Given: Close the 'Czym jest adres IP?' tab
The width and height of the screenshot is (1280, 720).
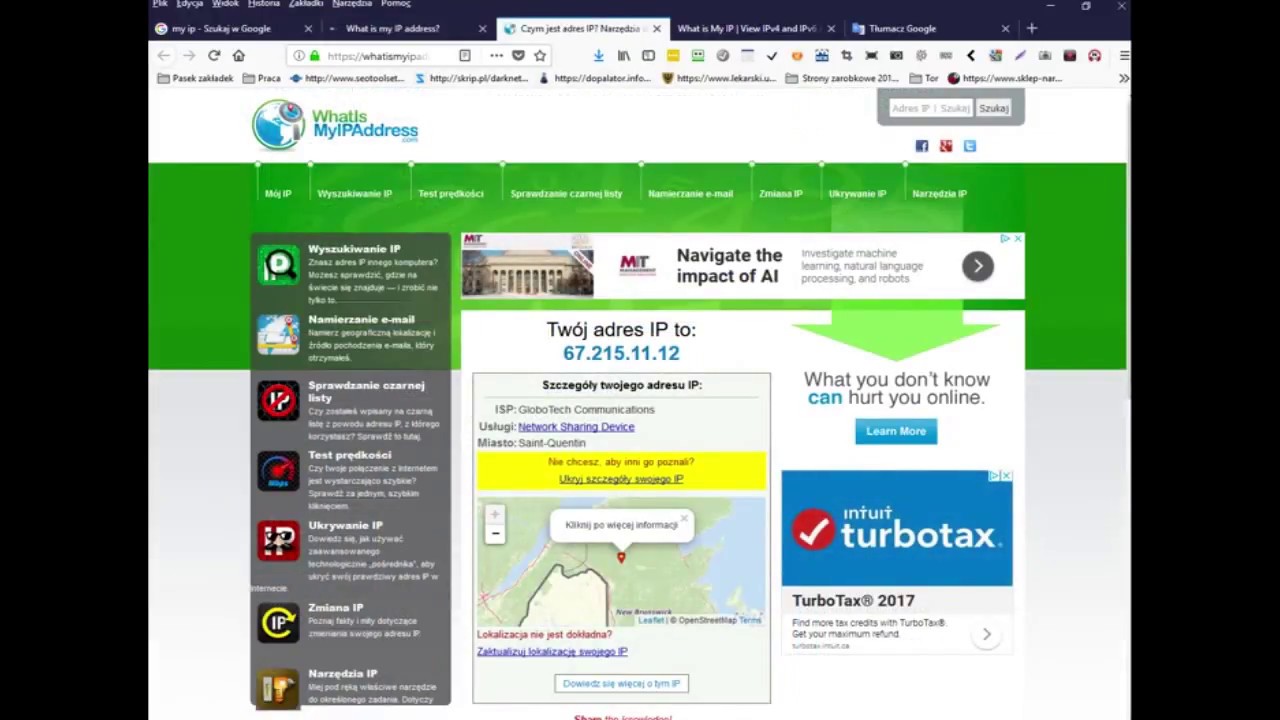Looking at the screenshot, I should pyautogui.click(x=657, y=29).
